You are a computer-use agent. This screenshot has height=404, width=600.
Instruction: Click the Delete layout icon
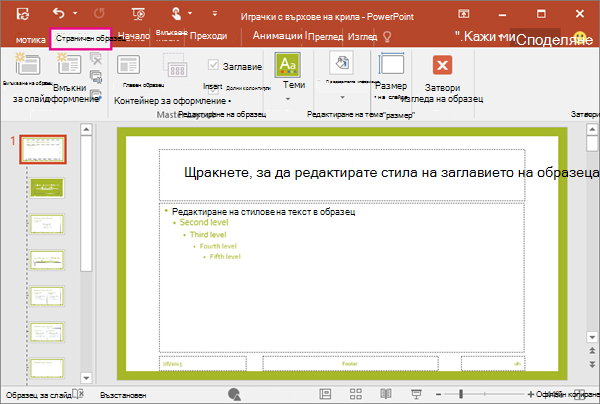coord(96,59)
